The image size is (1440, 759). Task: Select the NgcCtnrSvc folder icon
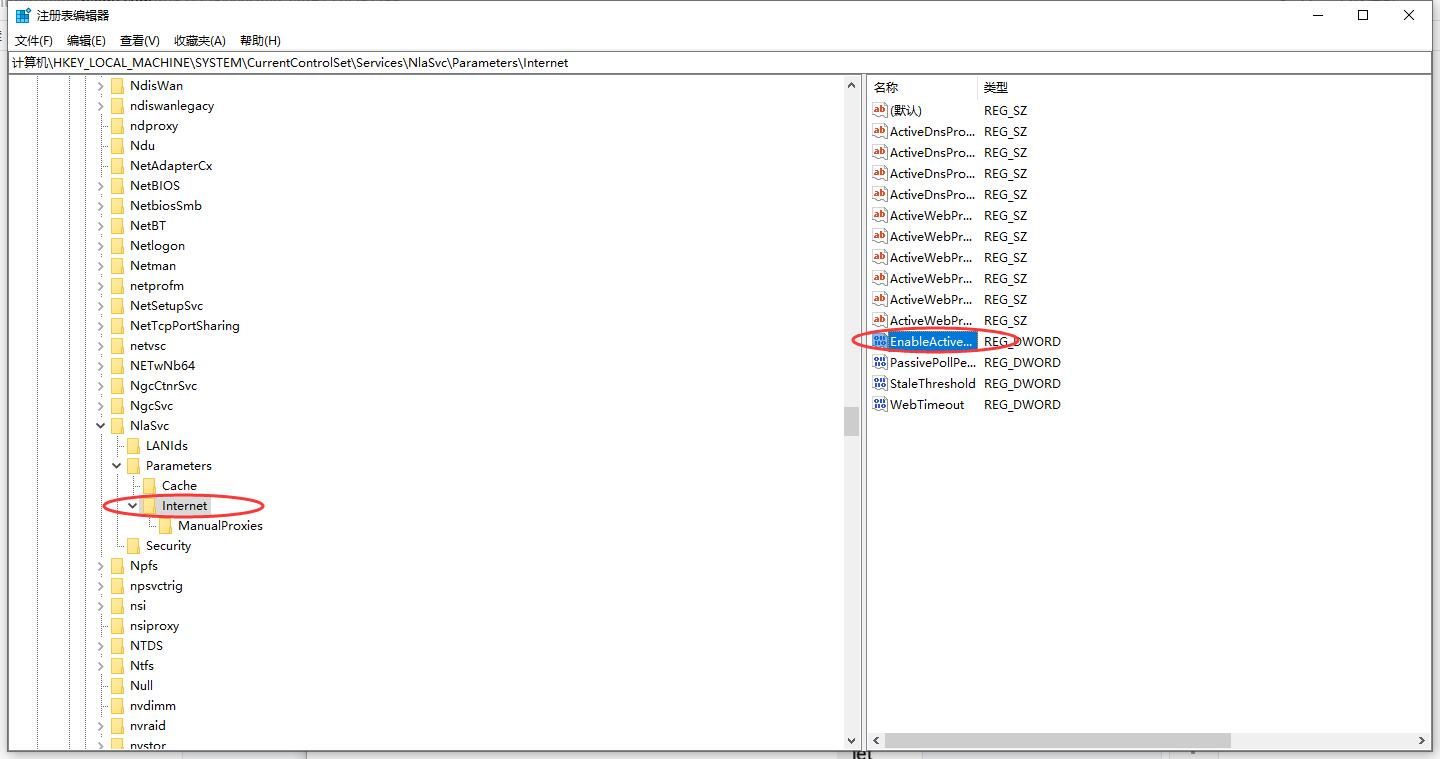point(118,386)
